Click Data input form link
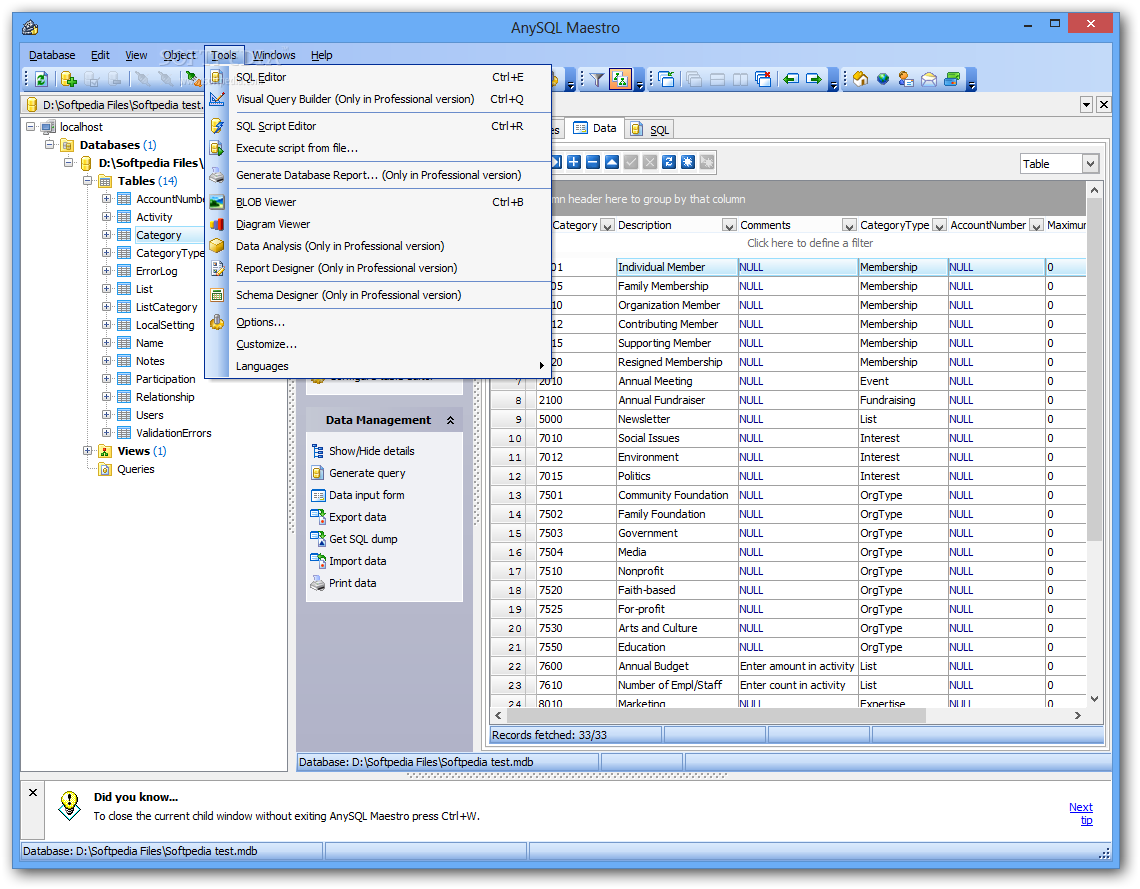 366,495
